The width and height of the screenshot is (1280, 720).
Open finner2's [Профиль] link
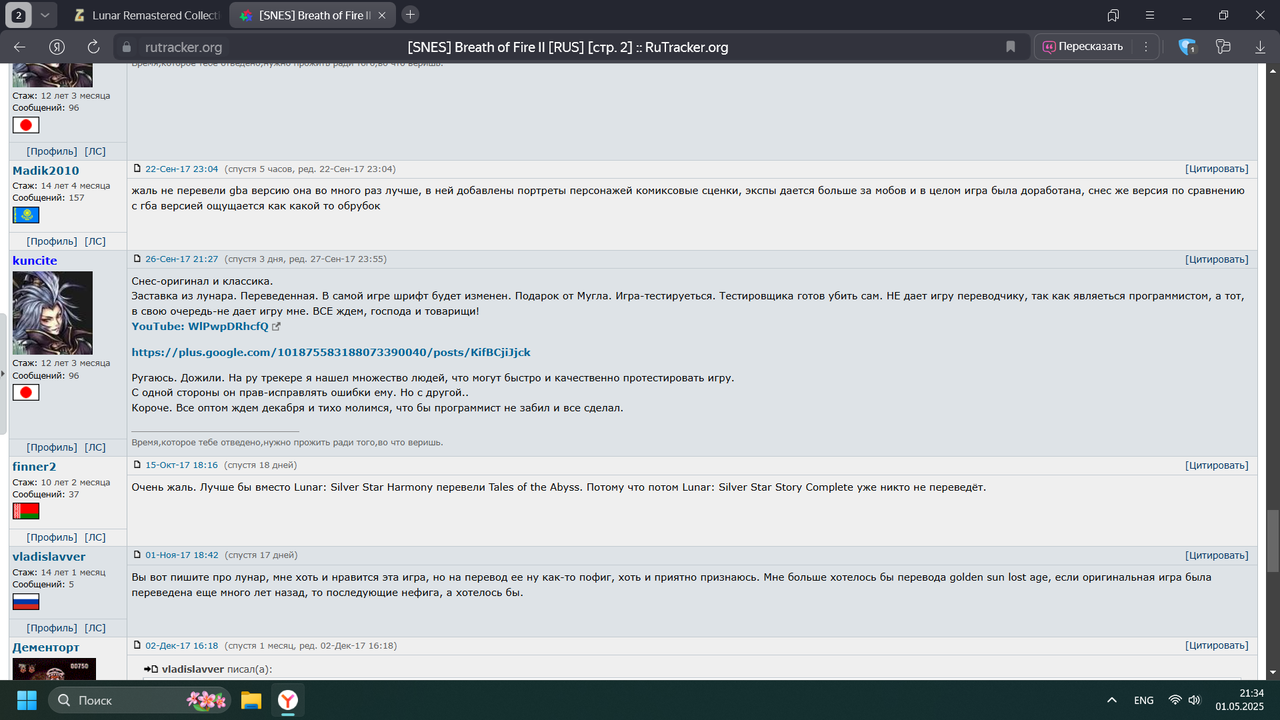point(52,537)
